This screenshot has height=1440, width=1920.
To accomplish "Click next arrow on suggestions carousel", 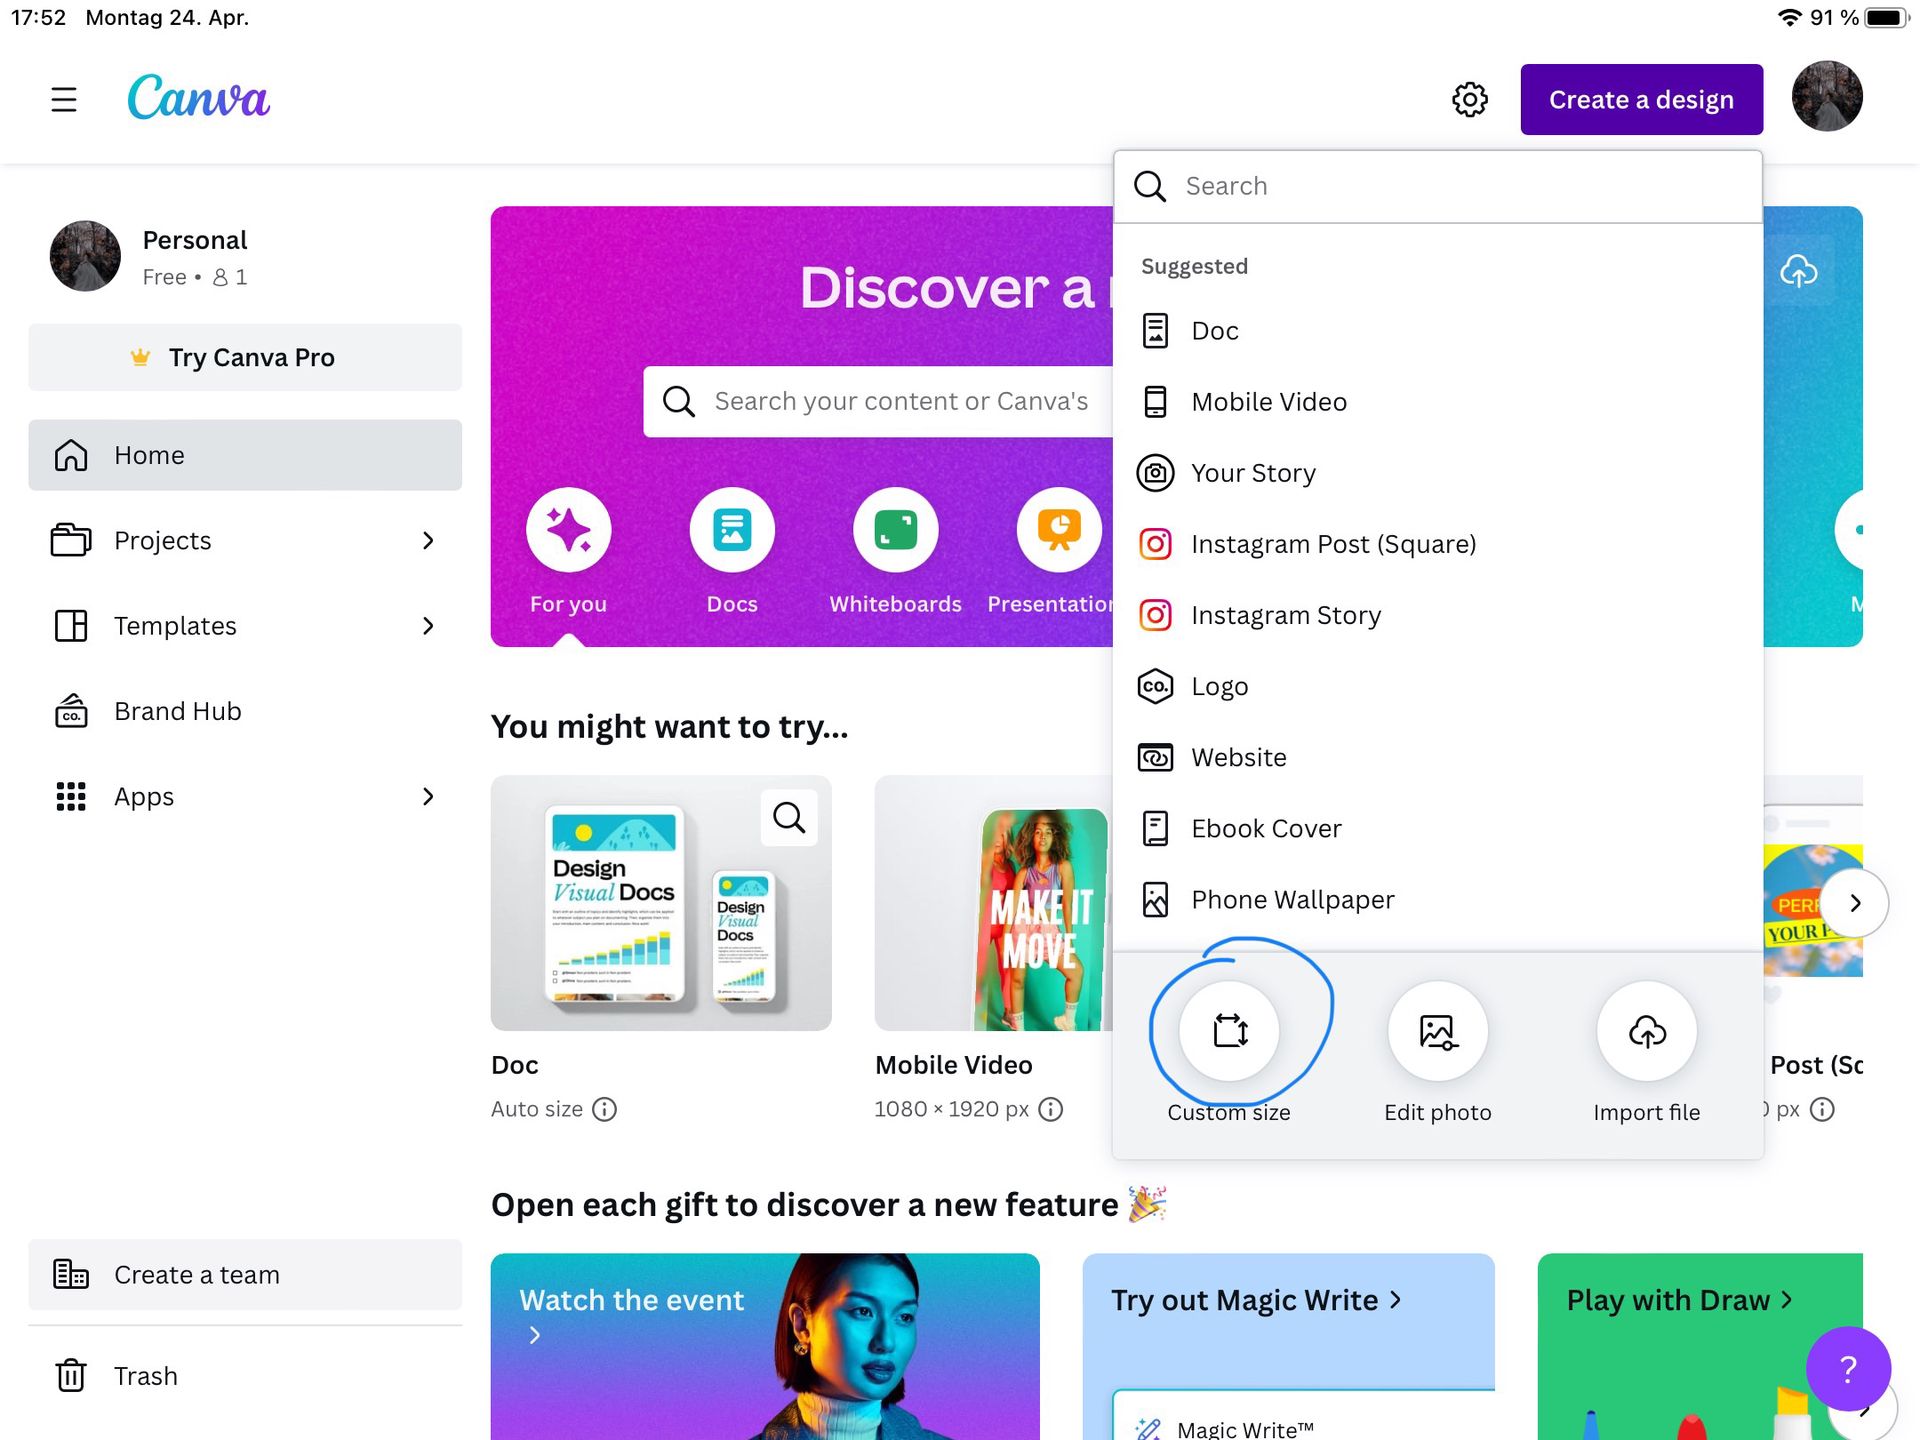I will (1854, 903).
